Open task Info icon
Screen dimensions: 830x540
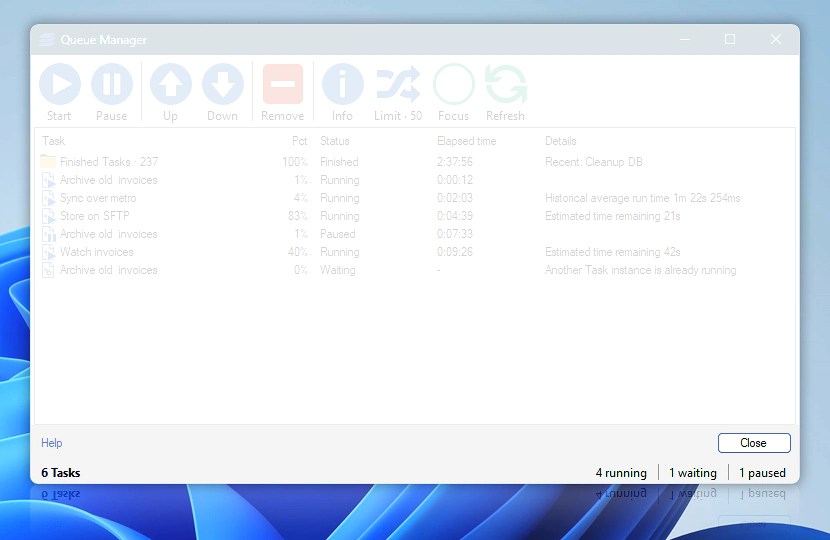(342, 84)
